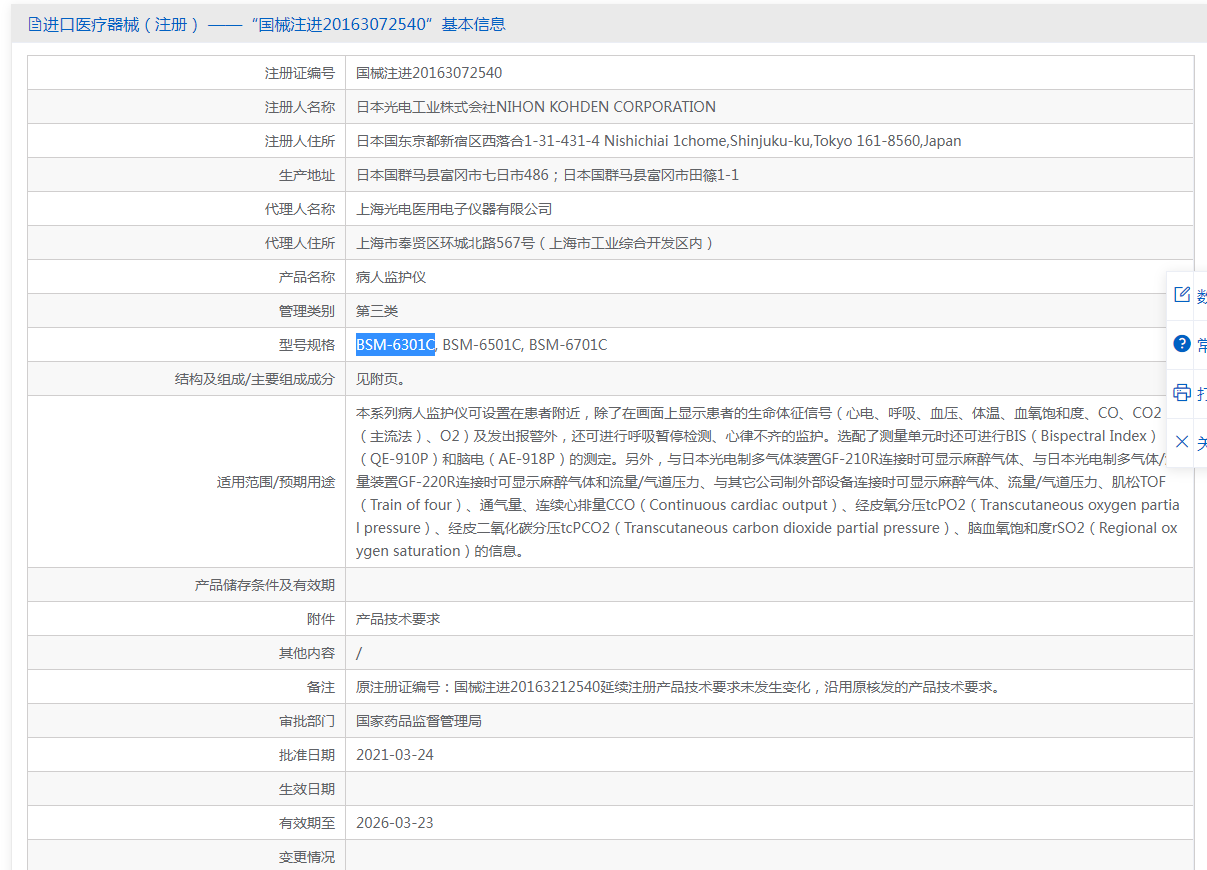
Task: Click the approval date 2021-03-24
Action: coord(395,755)
